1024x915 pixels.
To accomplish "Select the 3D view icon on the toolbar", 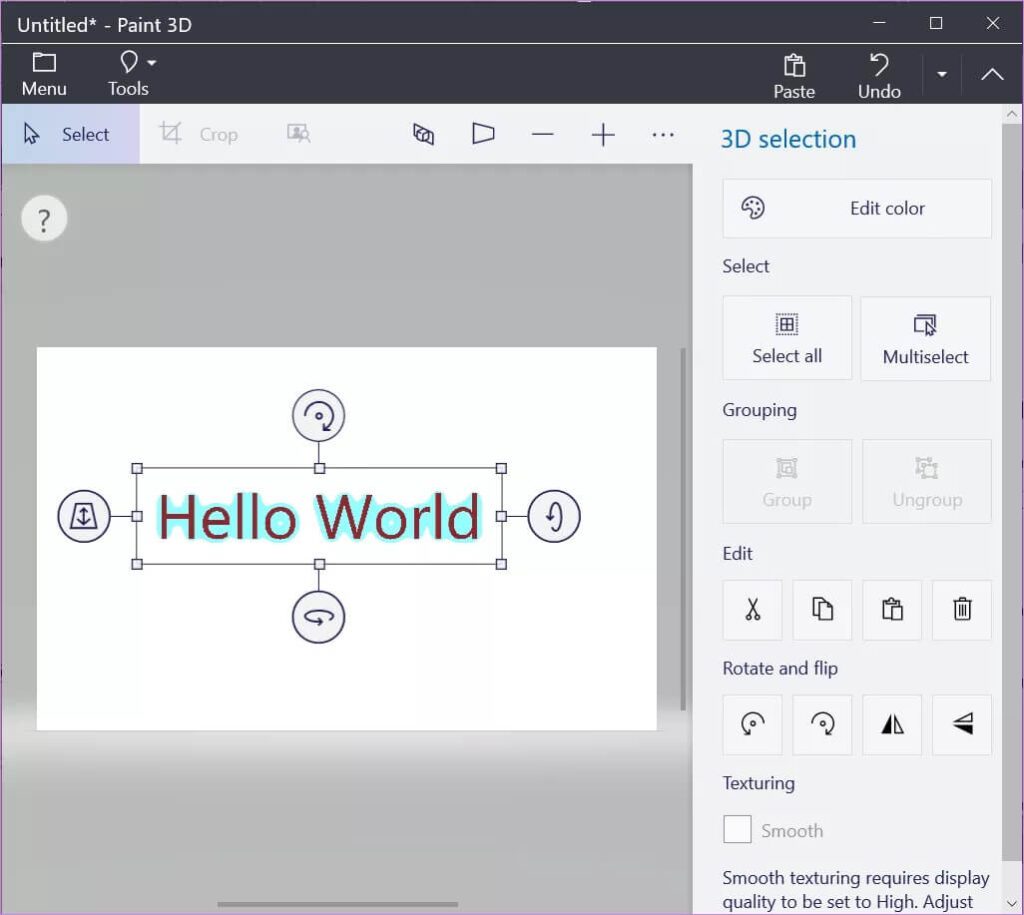I will 423,133.
